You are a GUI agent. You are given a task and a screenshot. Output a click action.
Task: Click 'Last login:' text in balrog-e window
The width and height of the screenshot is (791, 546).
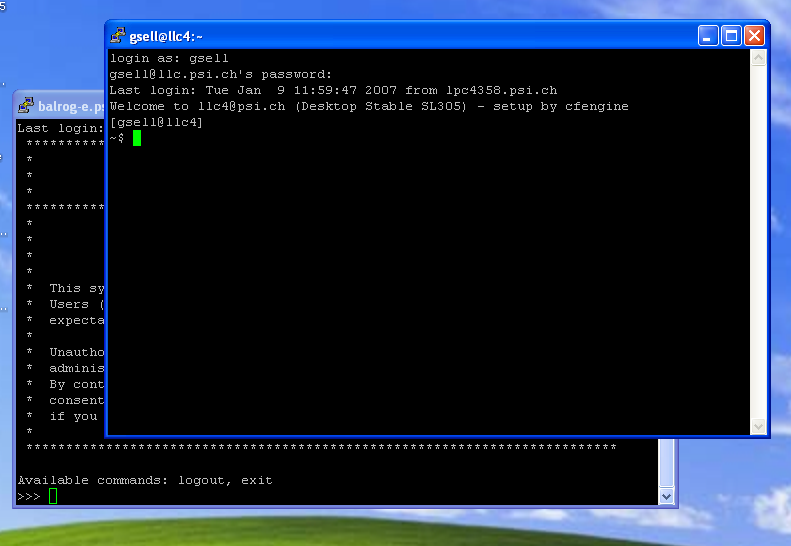(x=61, y=128)
